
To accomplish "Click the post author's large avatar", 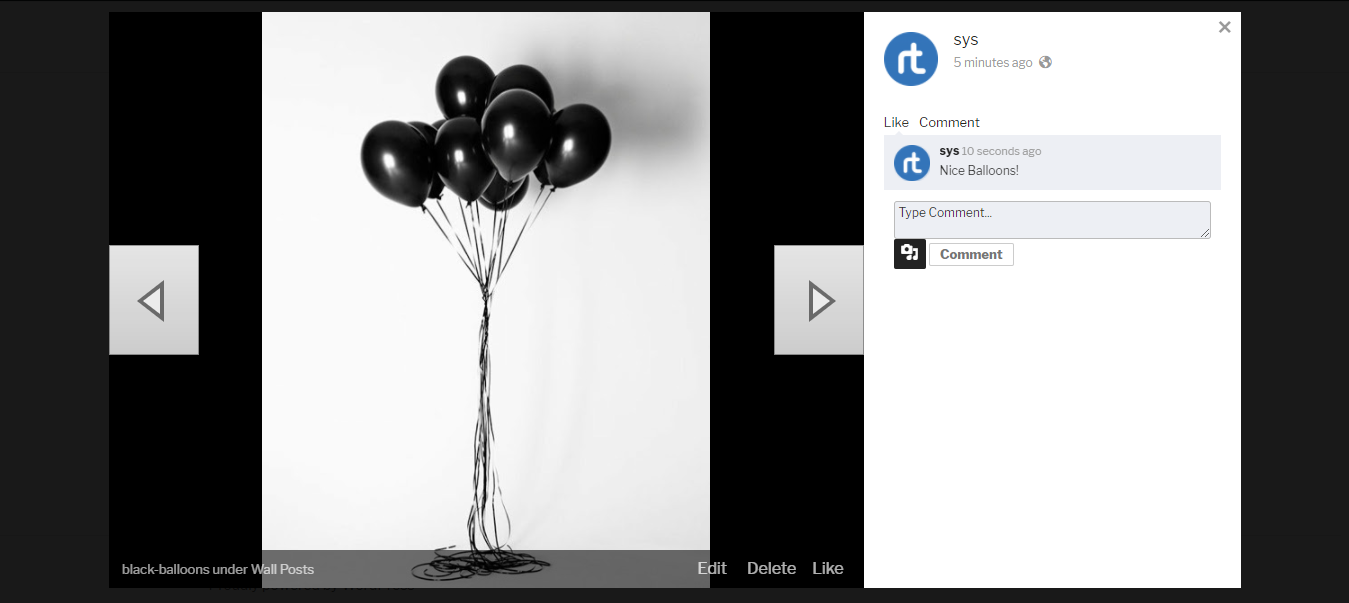I will [910, 59].
